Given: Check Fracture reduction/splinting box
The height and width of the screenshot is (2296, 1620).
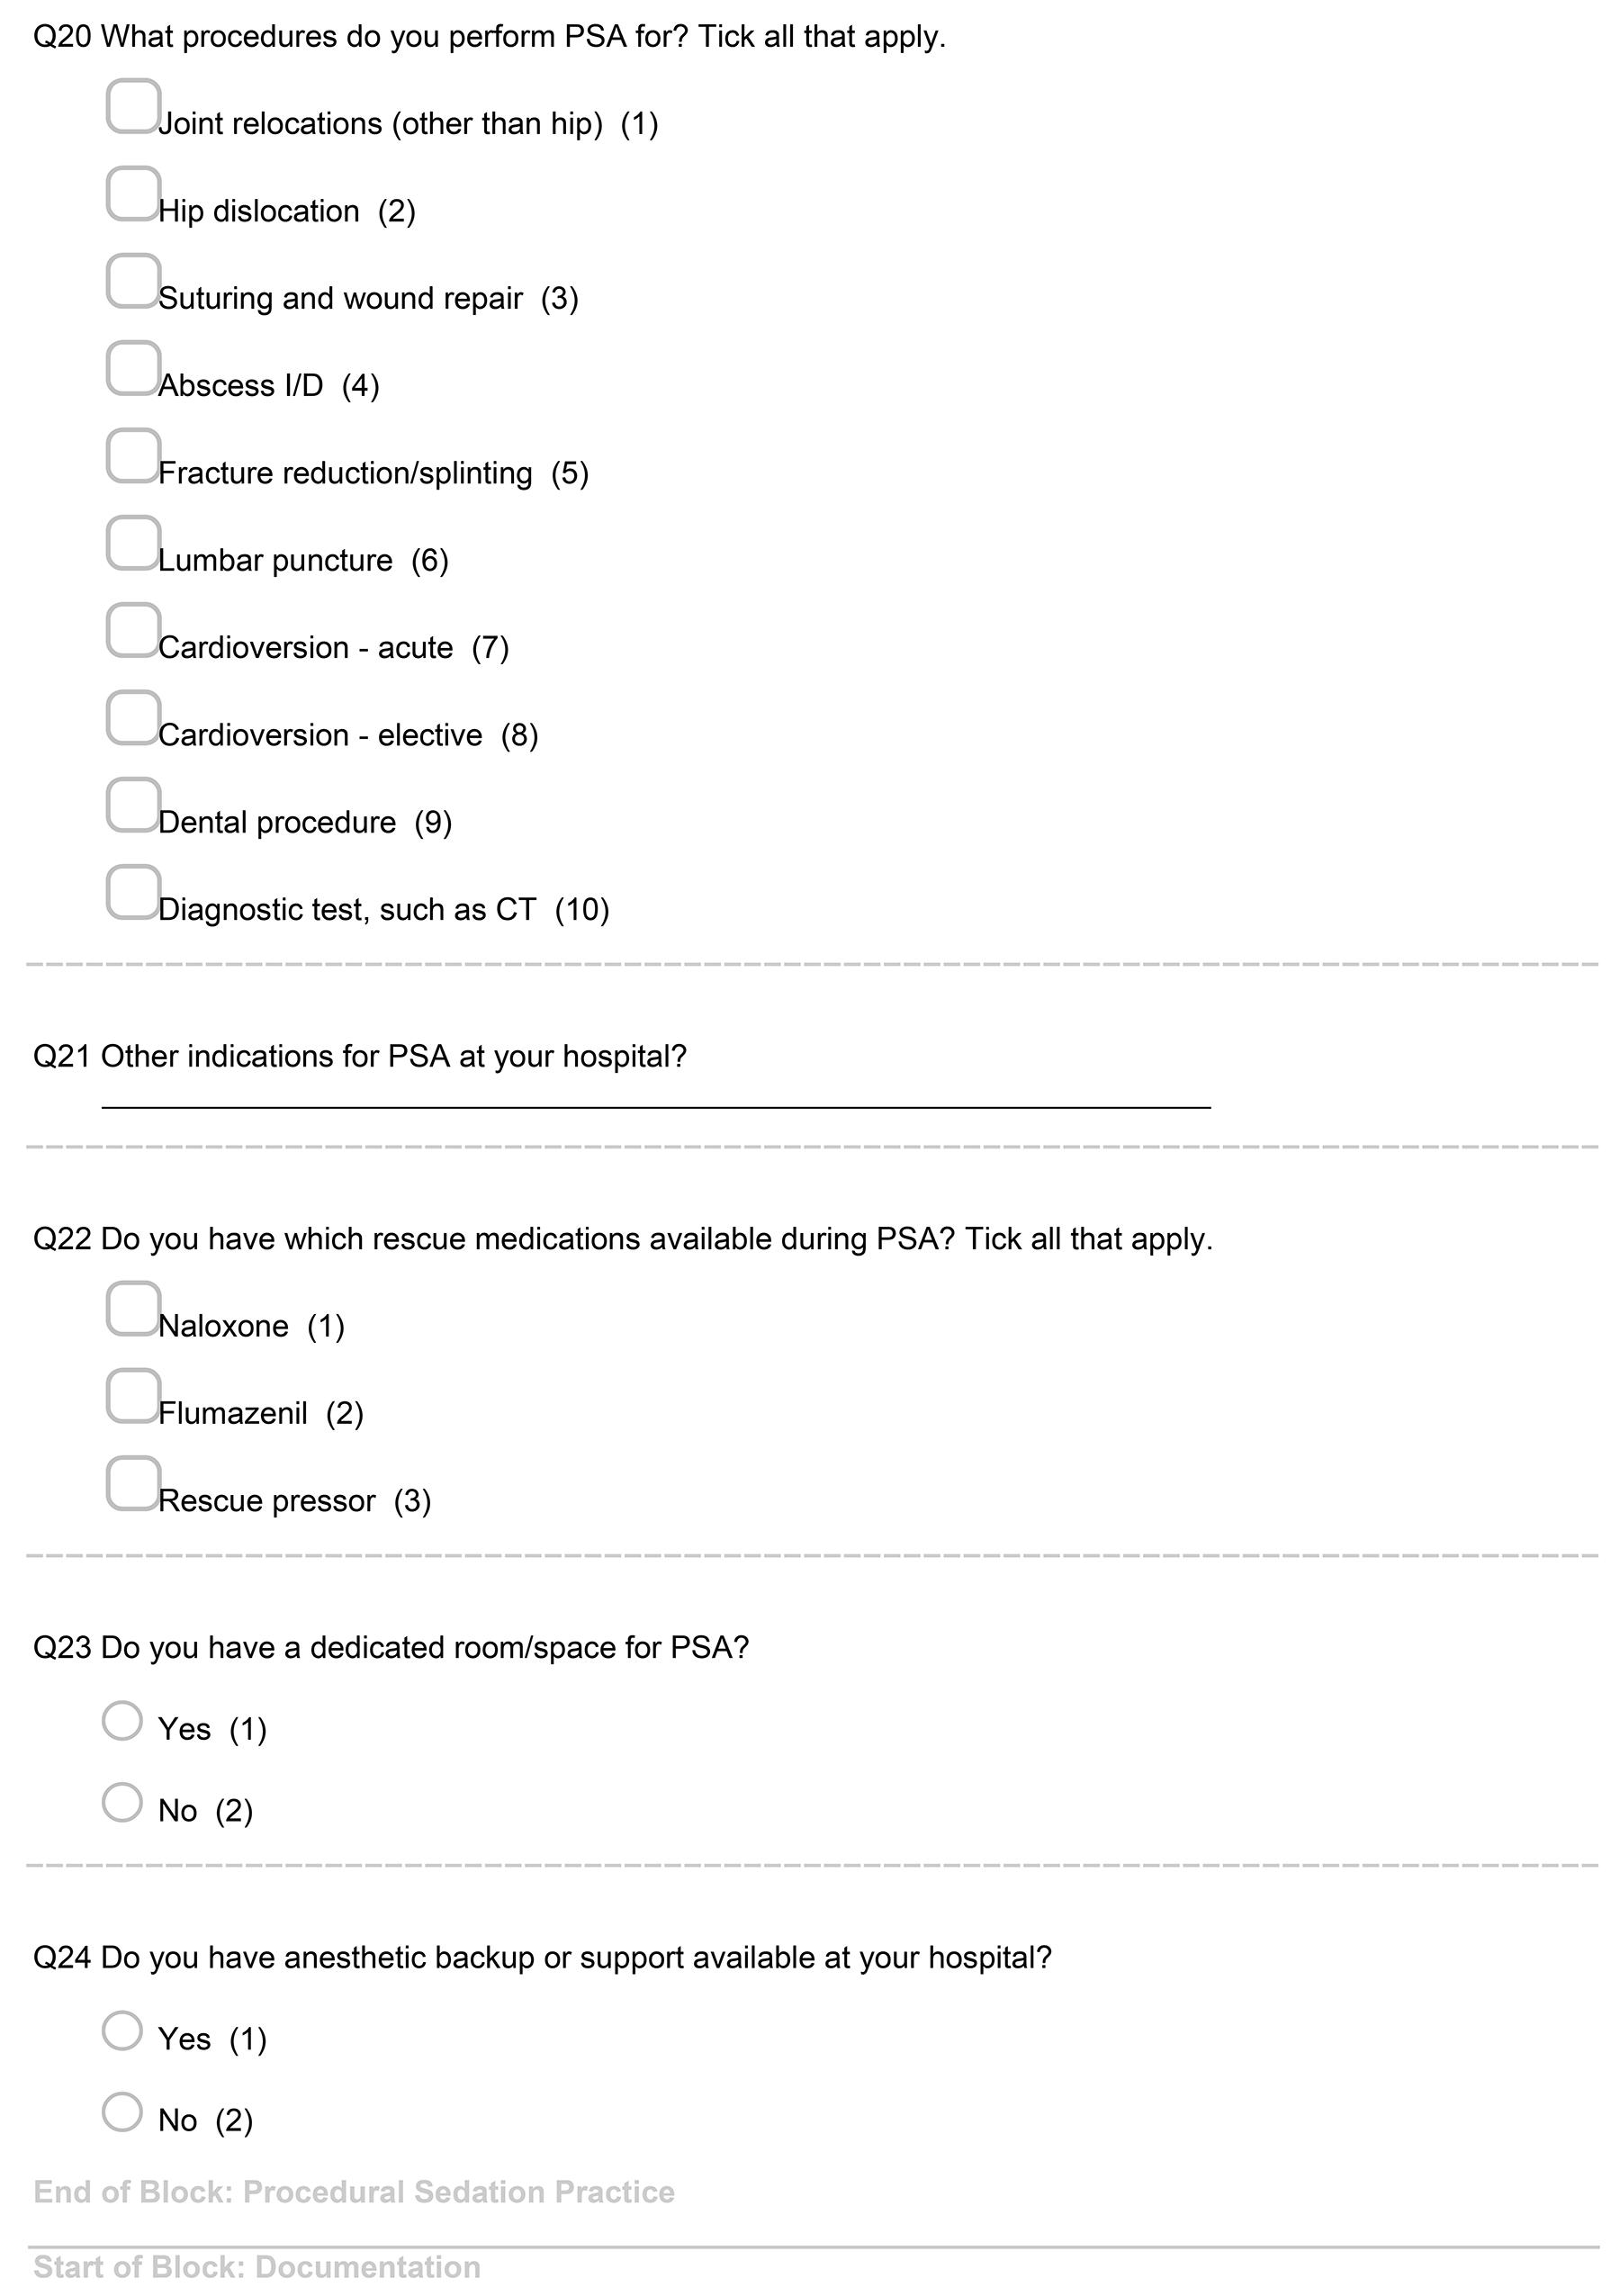Looking at the screenshot, I should coord(133,455).
